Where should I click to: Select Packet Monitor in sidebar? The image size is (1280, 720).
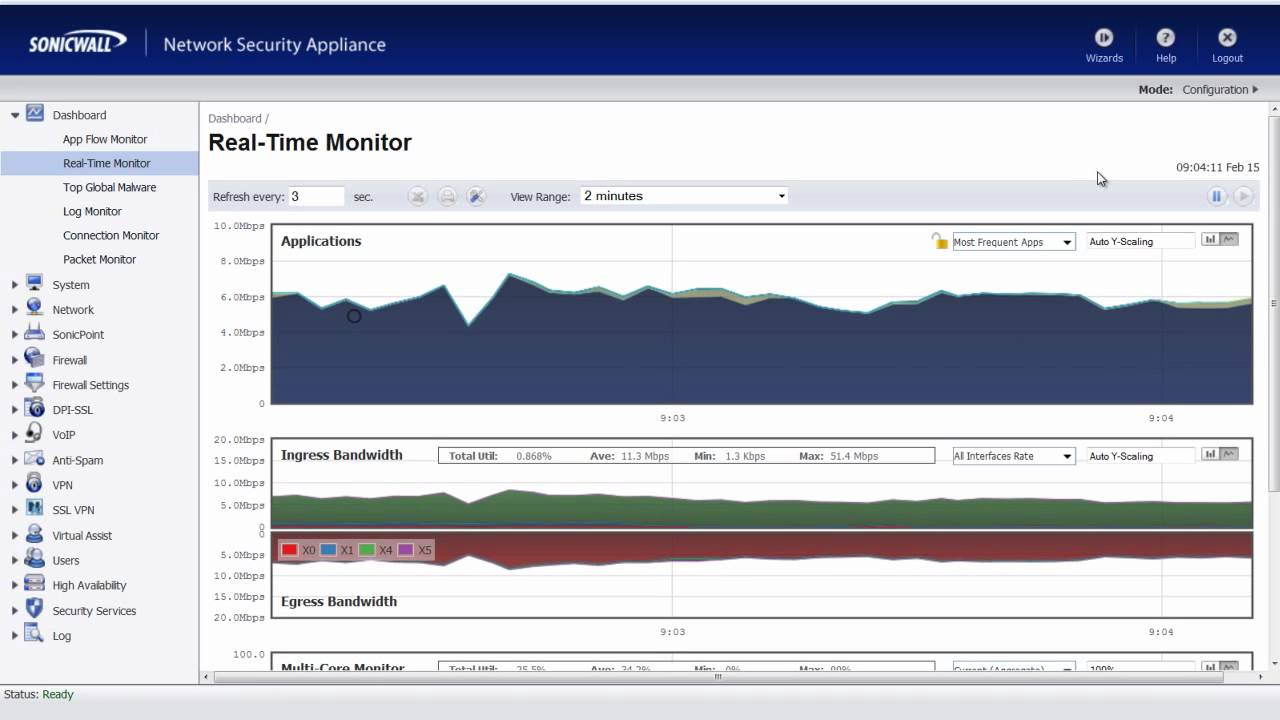(x=99, y=259)
